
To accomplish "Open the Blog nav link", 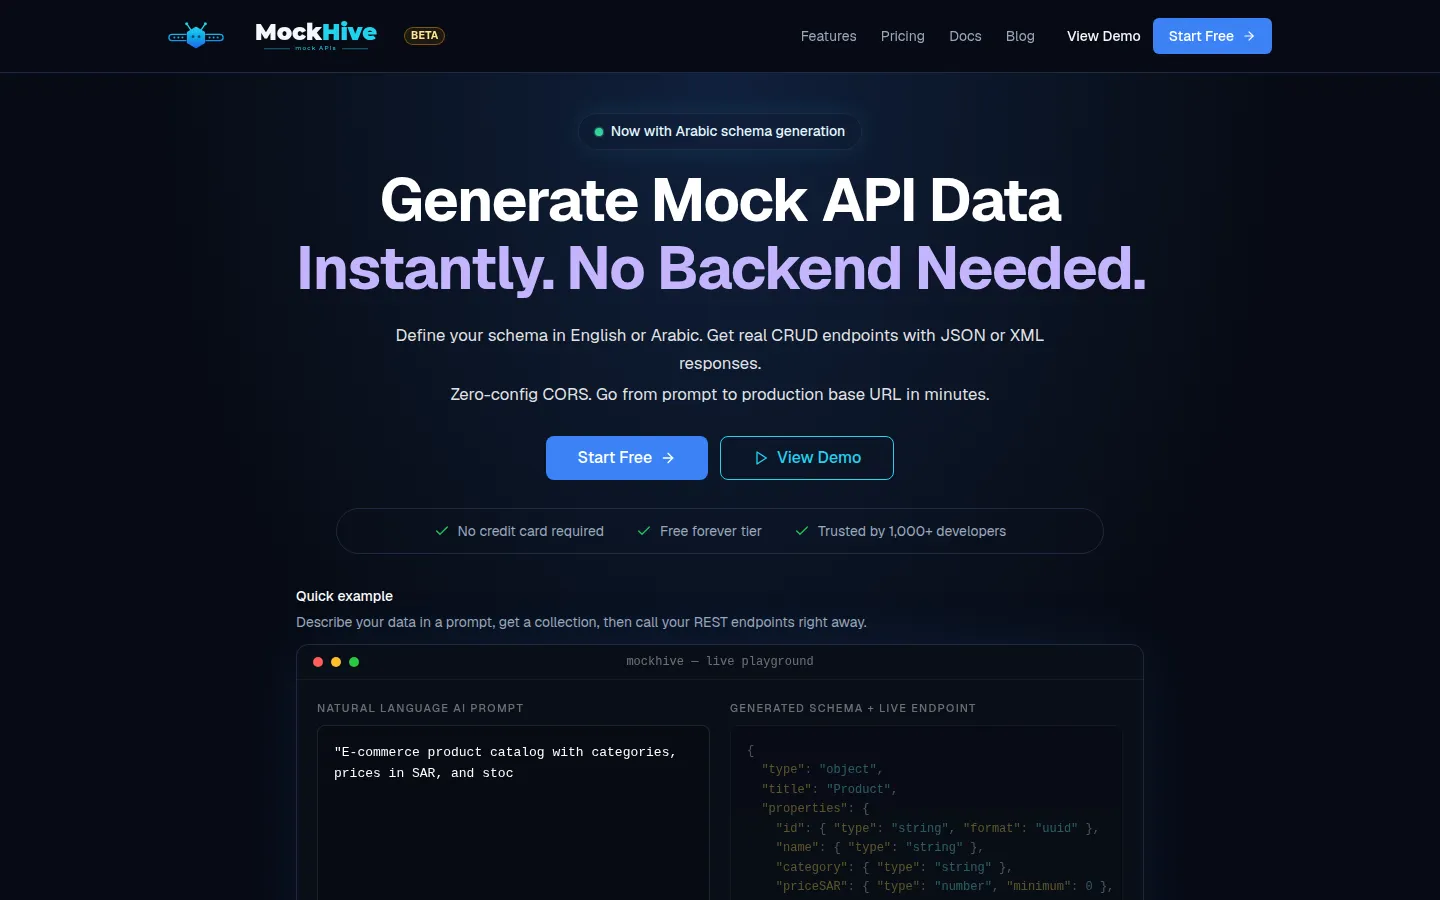I will (x=1020, y=36).
